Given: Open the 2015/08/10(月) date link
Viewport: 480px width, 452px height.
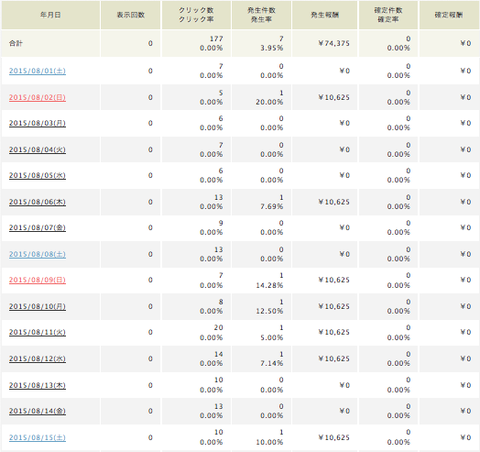Looking at the screenshot, I should tap(37, 306).
